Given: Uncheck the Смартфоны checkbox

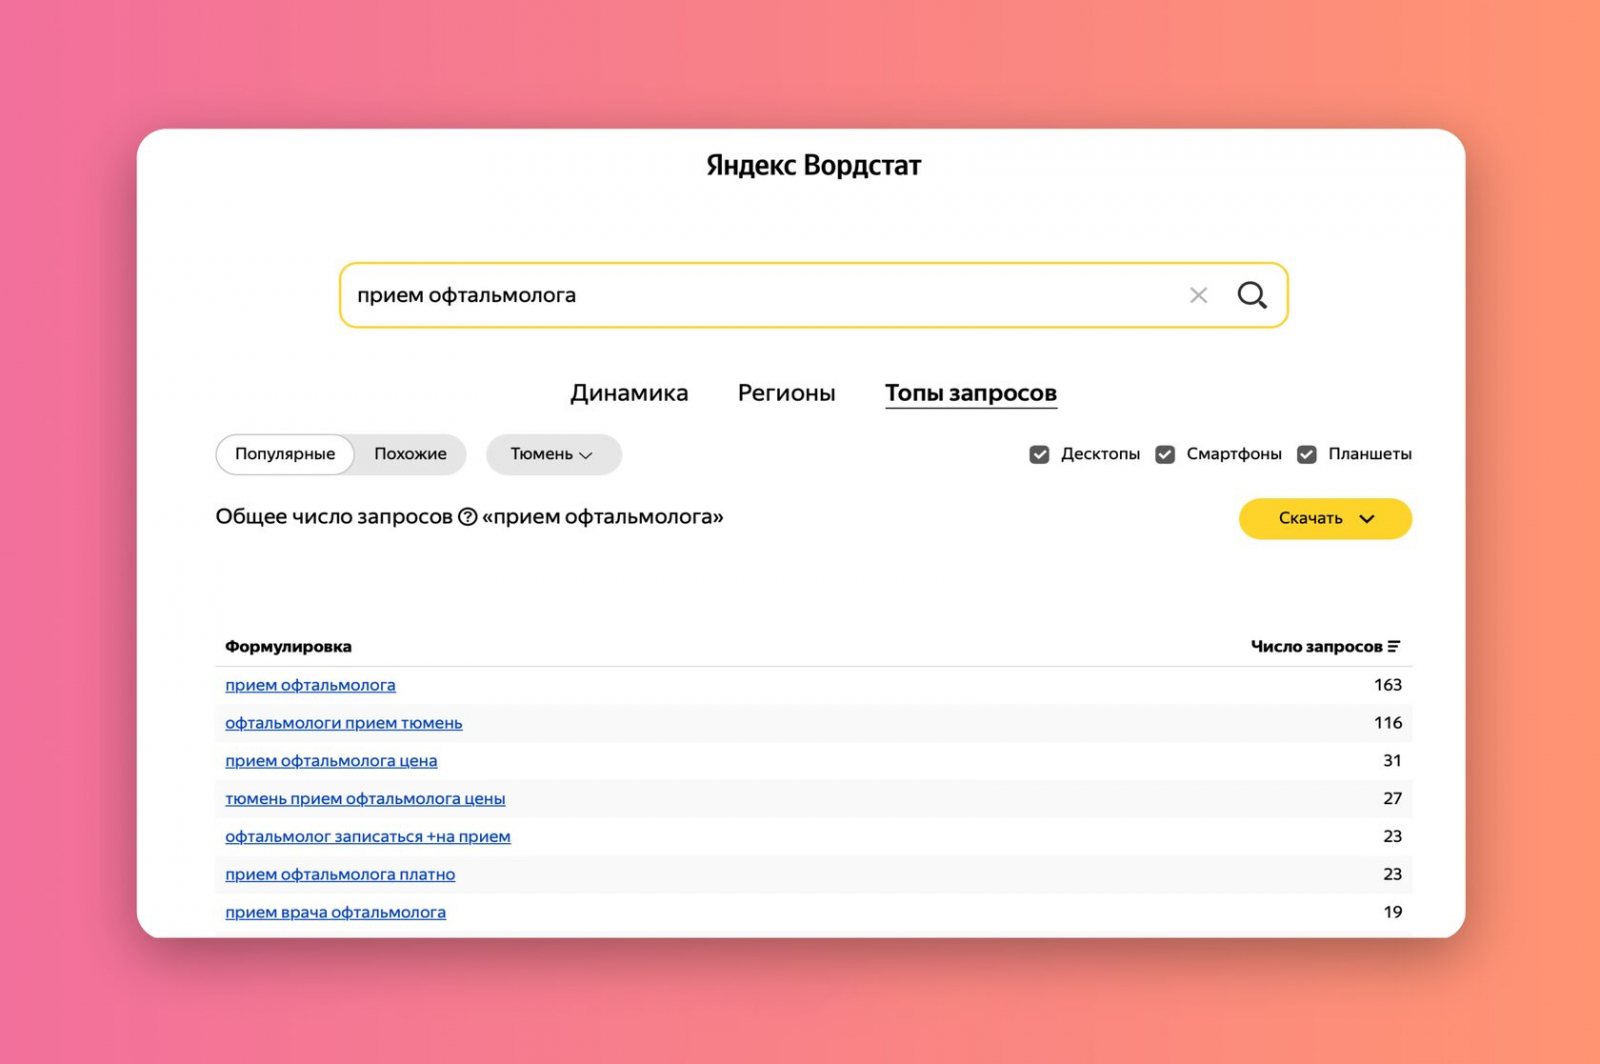Looking at the screenshot, I should pyautogui.click(x=1165, y=454).
